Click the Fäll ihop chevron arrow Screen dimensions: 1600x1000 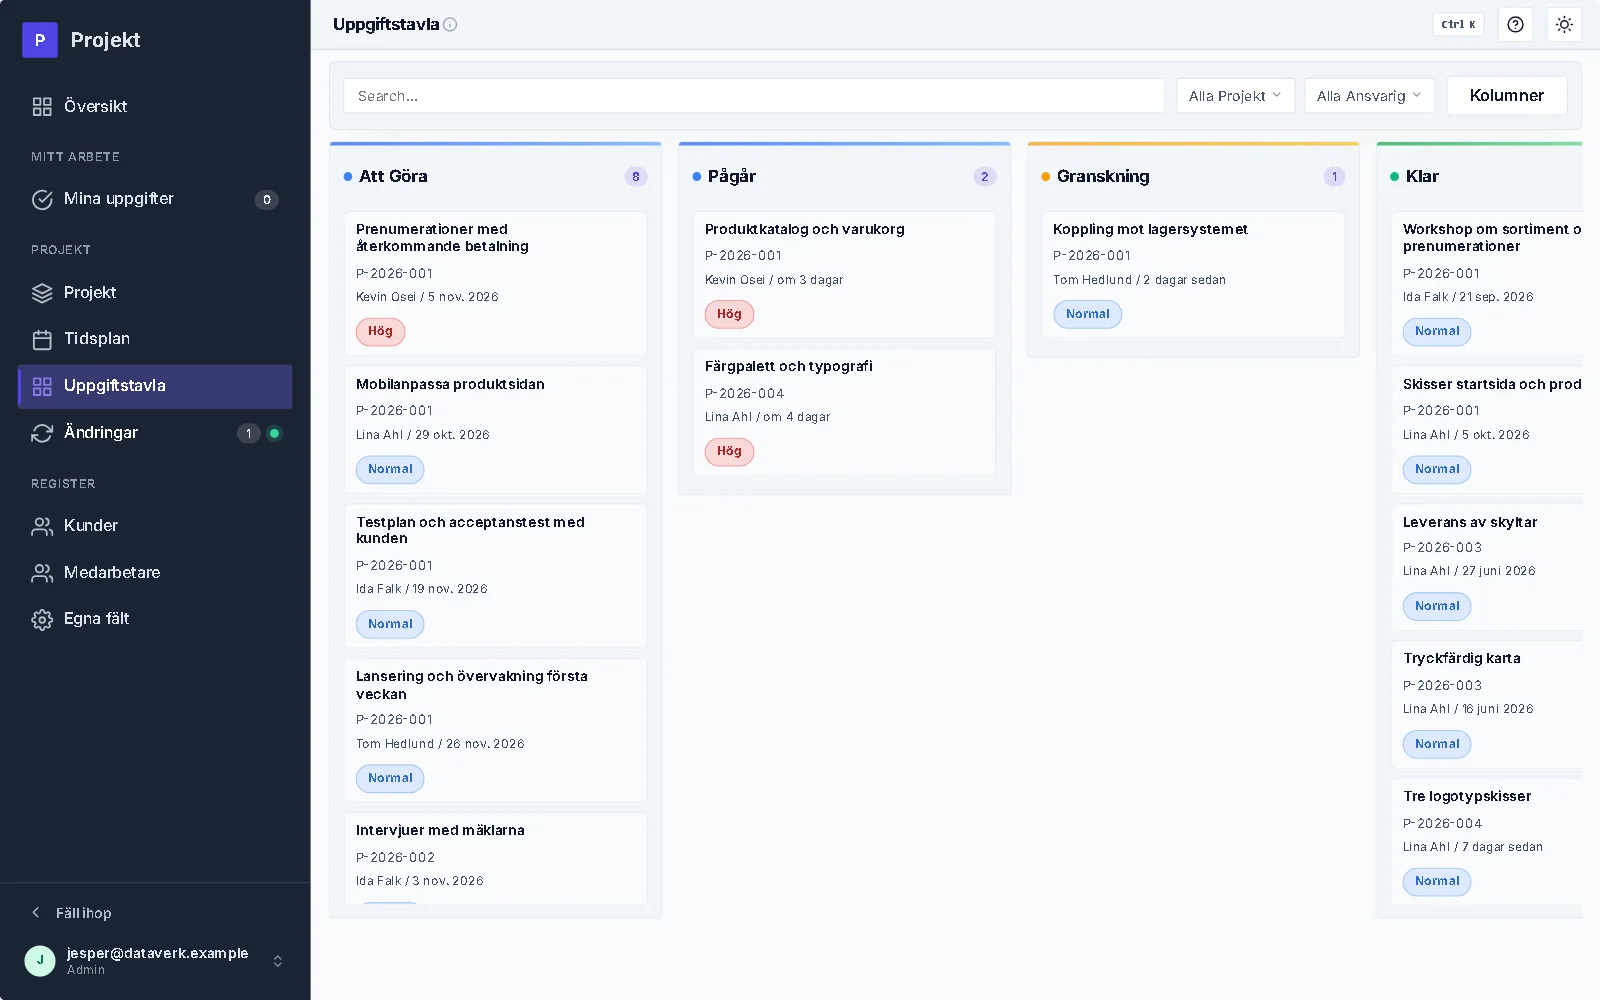pyautogui.click(x=36, y=912)
